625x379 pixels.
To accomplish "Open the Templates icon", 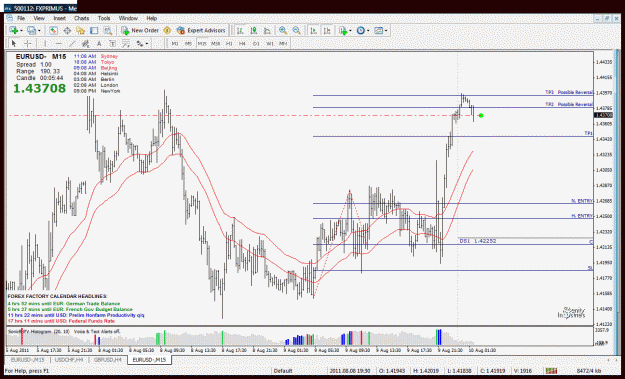I will 378,30.
